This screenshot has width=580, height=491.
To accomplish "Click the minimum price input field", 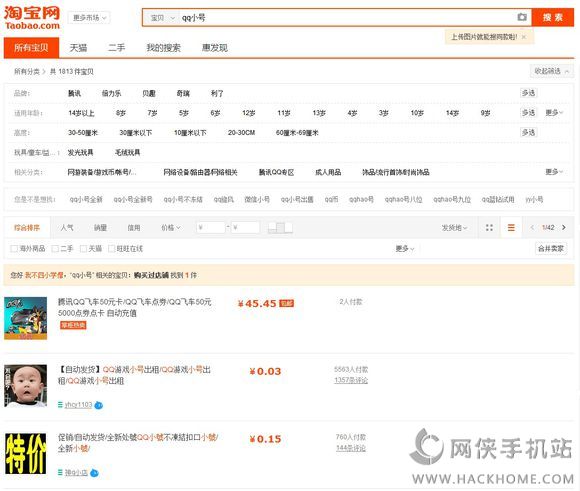I will 211,228.
